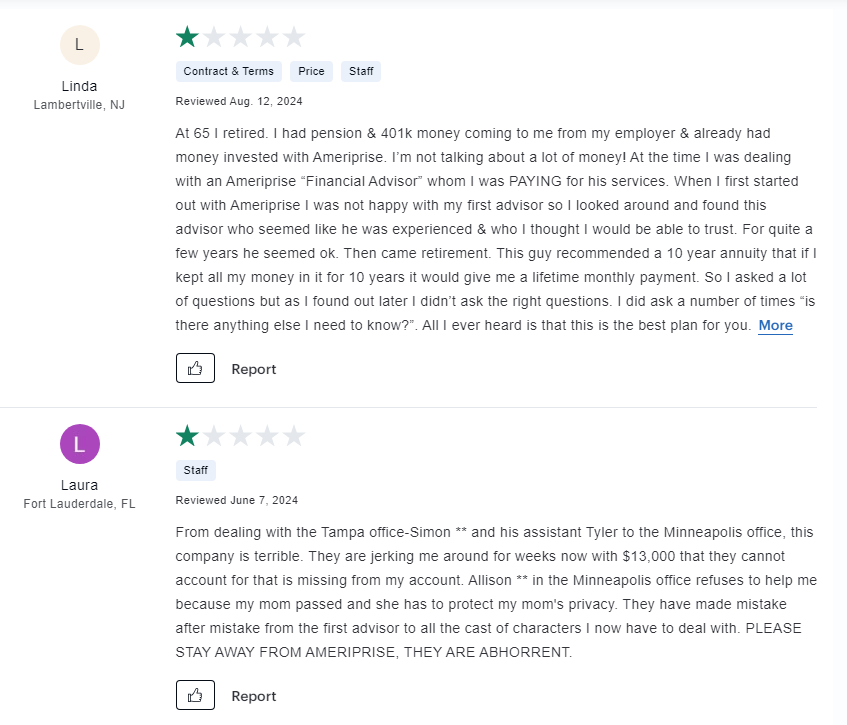The height and width of the screenshot is (725, 847).
Task: Select the green star on Laura's rating
Action: click(x=186, y=436)
